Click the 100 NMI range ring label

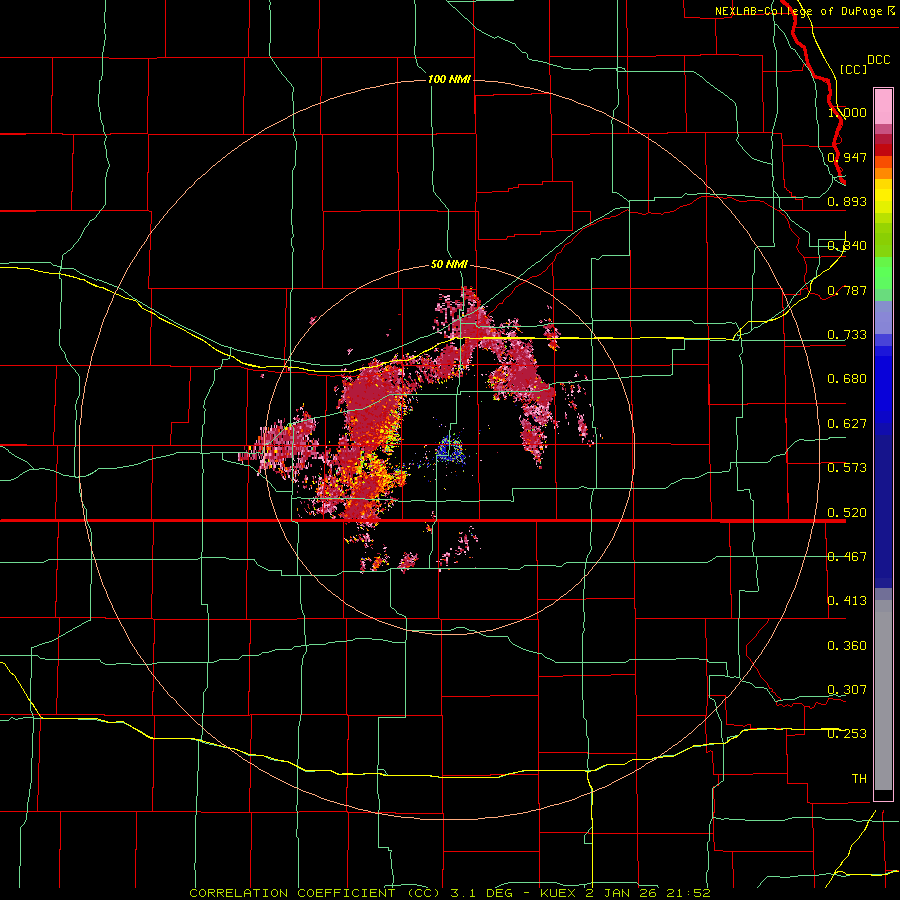[x=449, y=79]
